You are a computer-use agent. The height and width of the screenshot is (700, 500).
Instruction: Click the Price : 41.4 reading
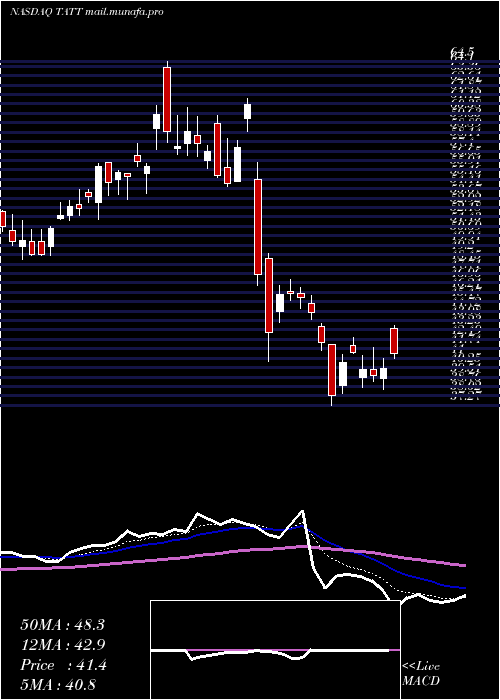(63, 665)
